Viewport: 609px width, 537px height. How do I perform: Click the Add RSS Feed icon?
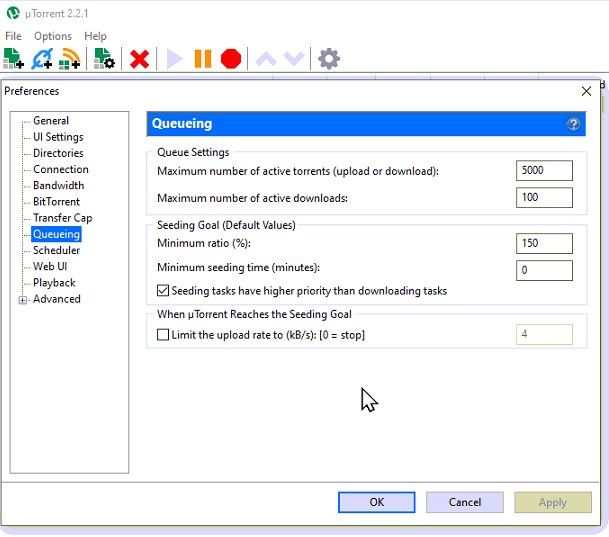click(x=70, y=60)
